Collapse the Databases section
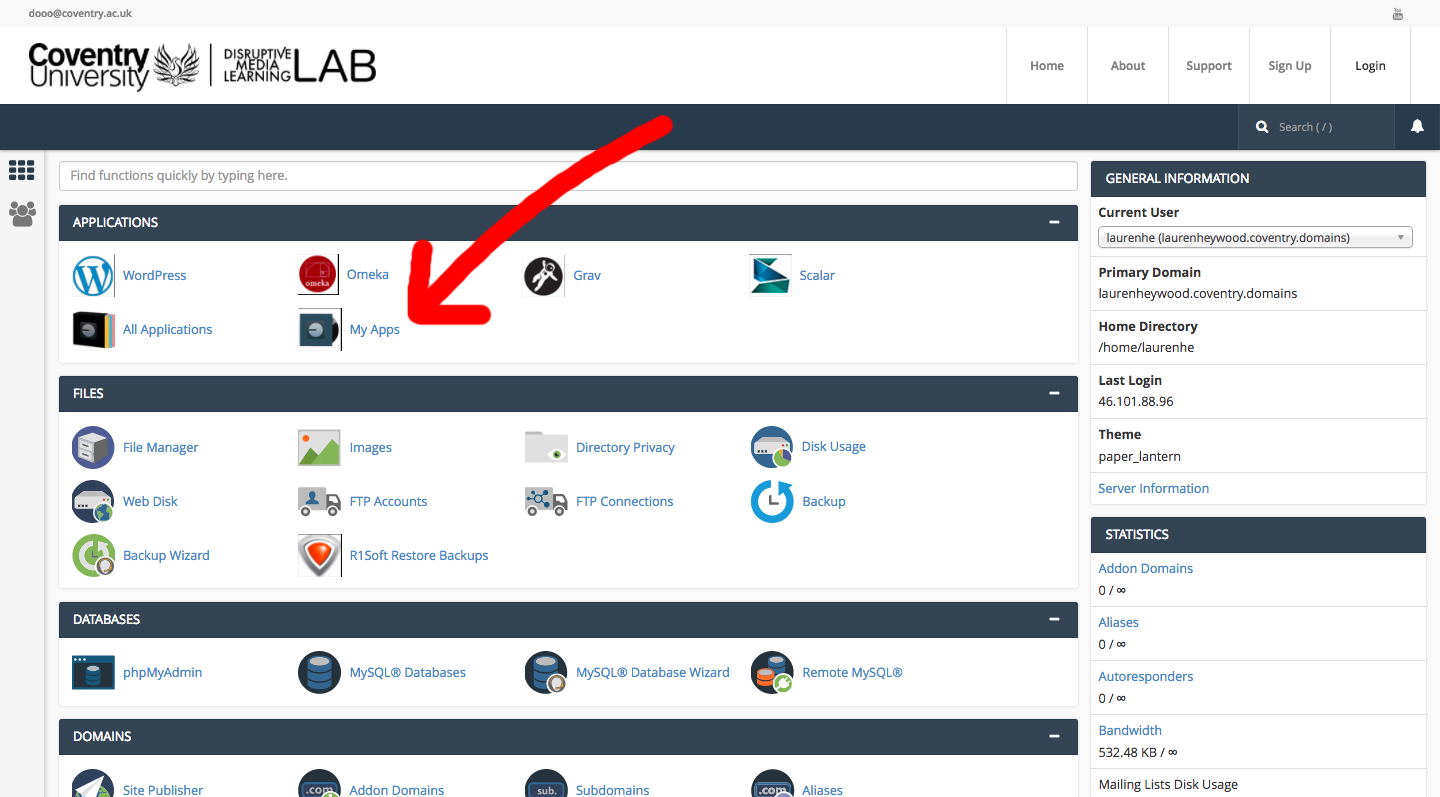 (x=1054, y=619)
